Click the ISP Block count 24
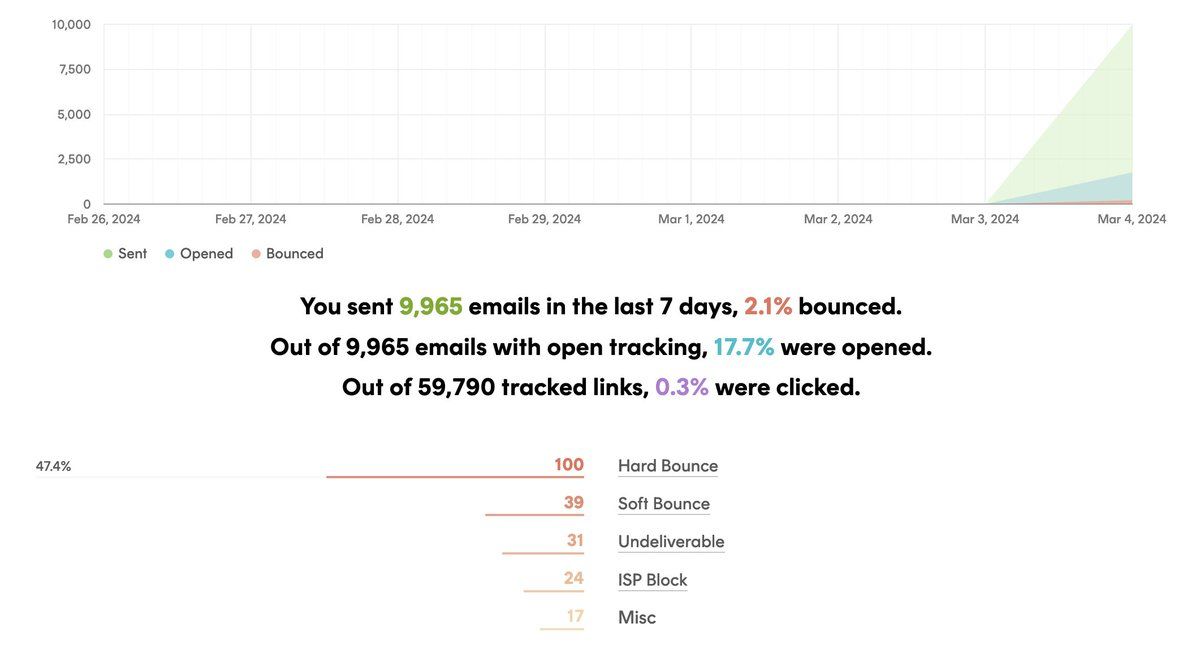Viewport: 1200px width, 658px height. (573, 579)
